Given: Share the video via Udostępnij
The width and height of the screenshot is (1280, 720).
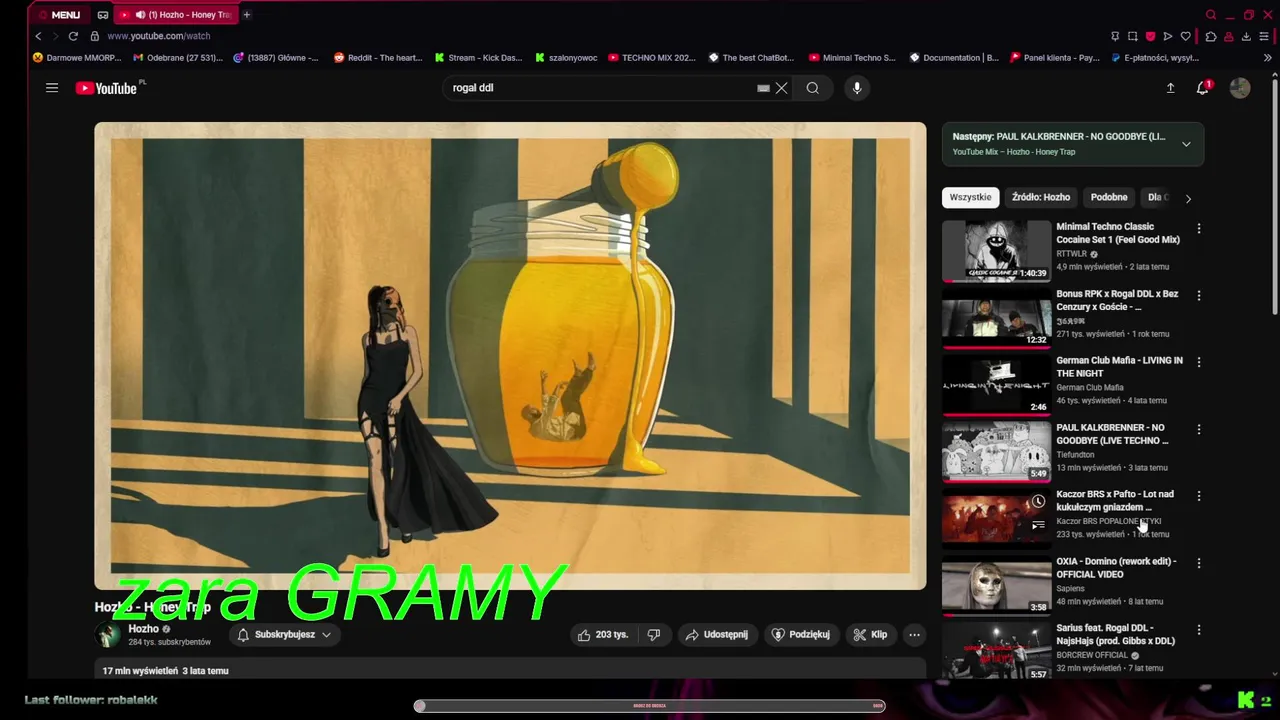Looking at the screenshot, I should coord(716,634).
